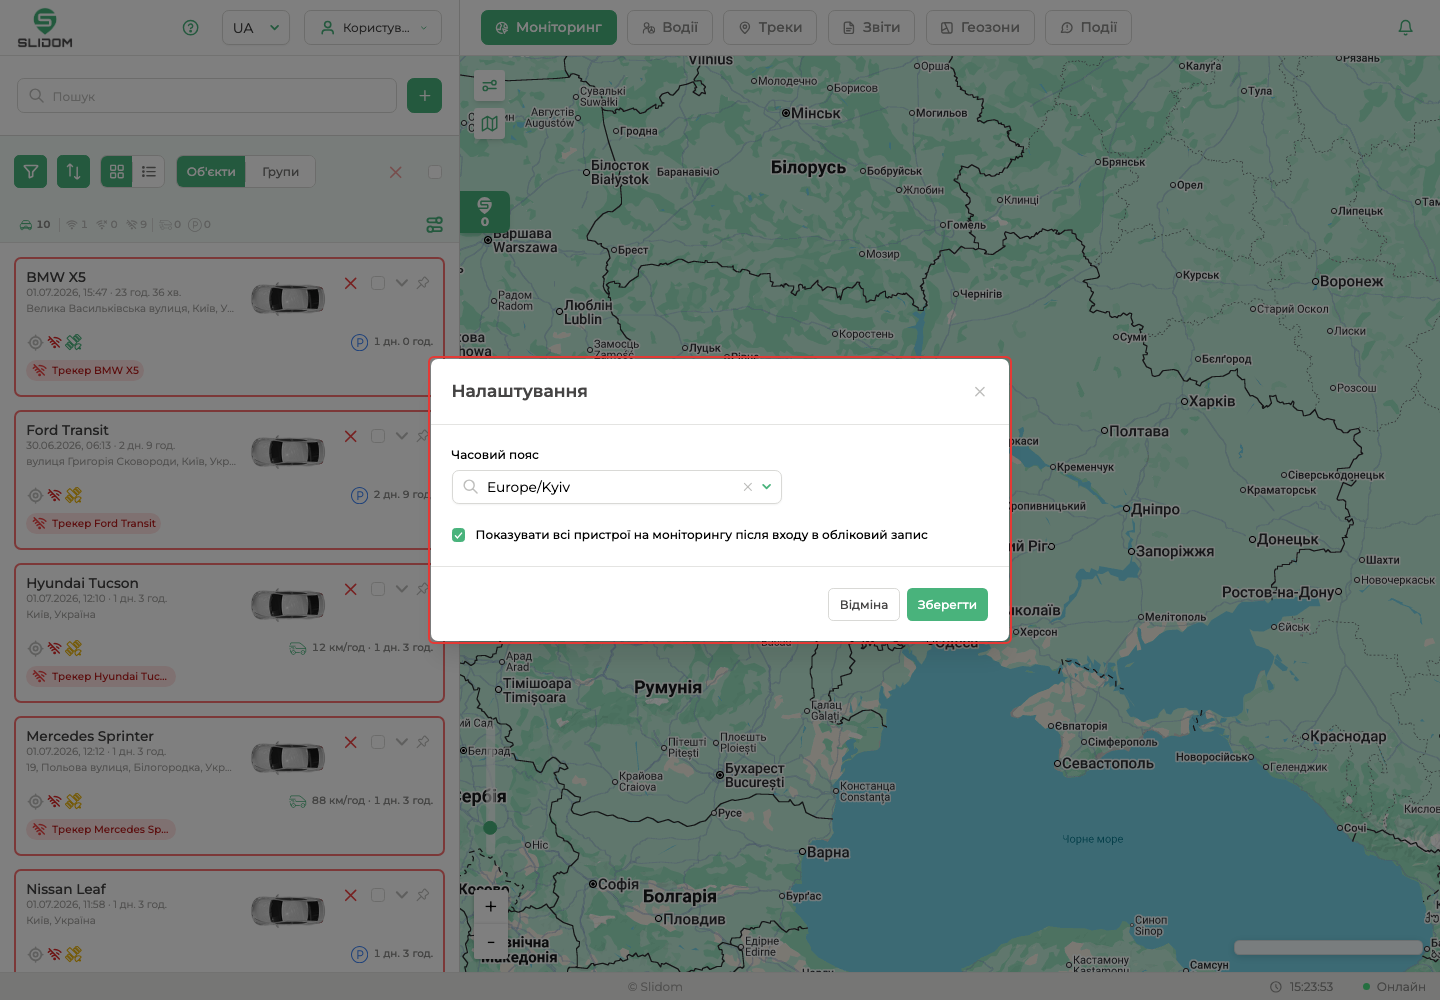Select the Об'єкти toggle
The image size is (1440, 1000).
tap(211, 172)
